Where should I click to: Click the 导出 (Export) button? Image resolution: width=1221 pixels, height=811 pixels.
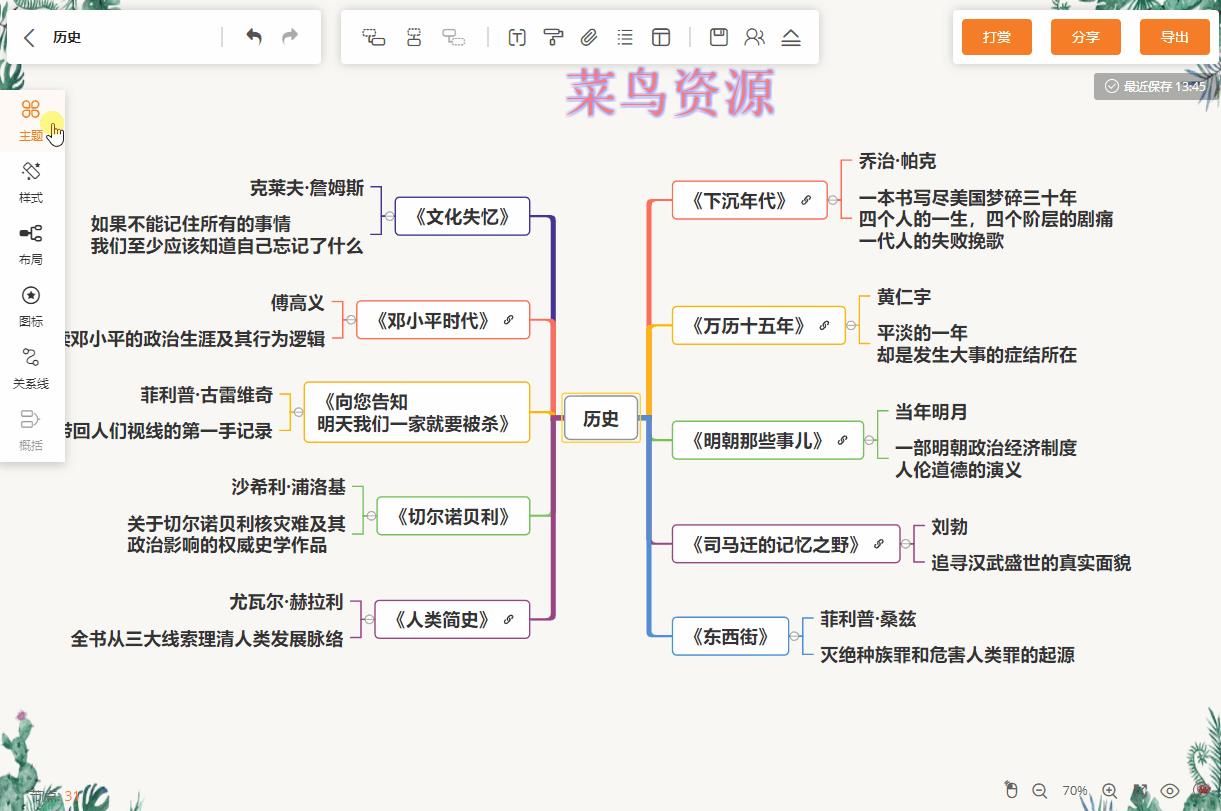[x=1174, y=36]
